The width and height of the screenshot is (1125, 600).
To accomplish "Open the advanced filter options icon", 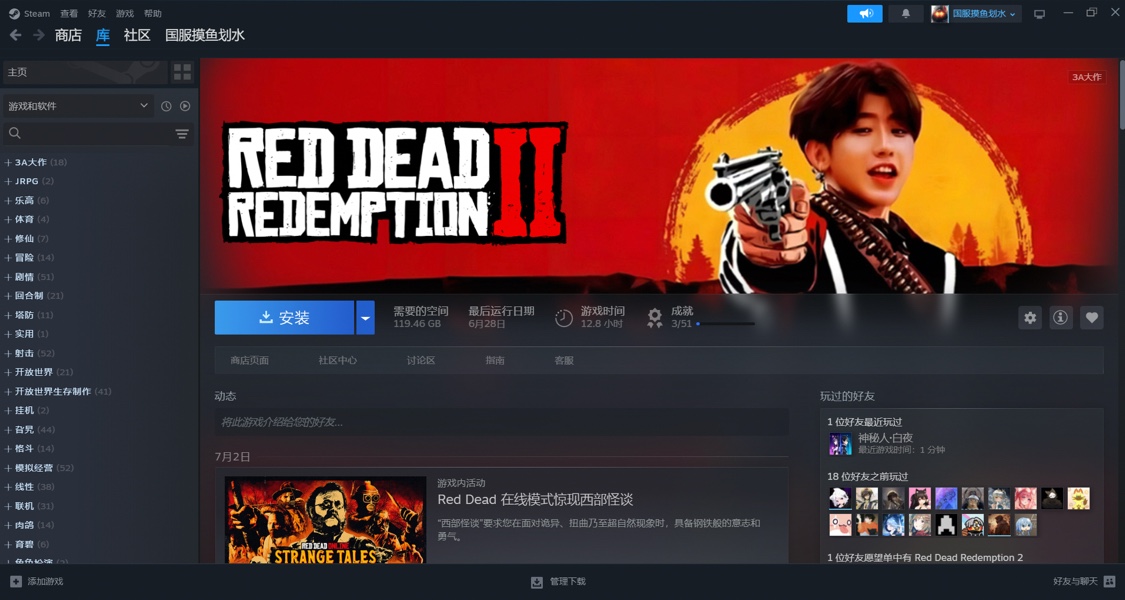I will pyautogui.click(x=182, y=133).
